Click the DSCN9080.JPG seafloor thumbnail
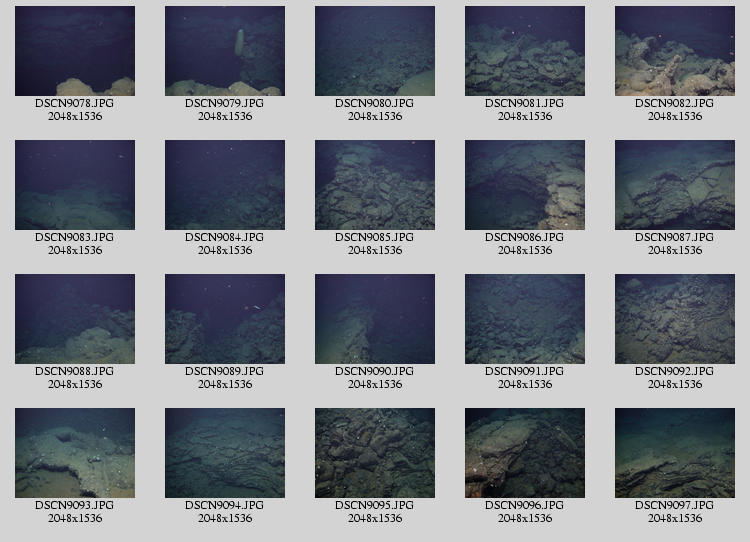The height and width of the screenshot is (542, 750). [375, 51]
